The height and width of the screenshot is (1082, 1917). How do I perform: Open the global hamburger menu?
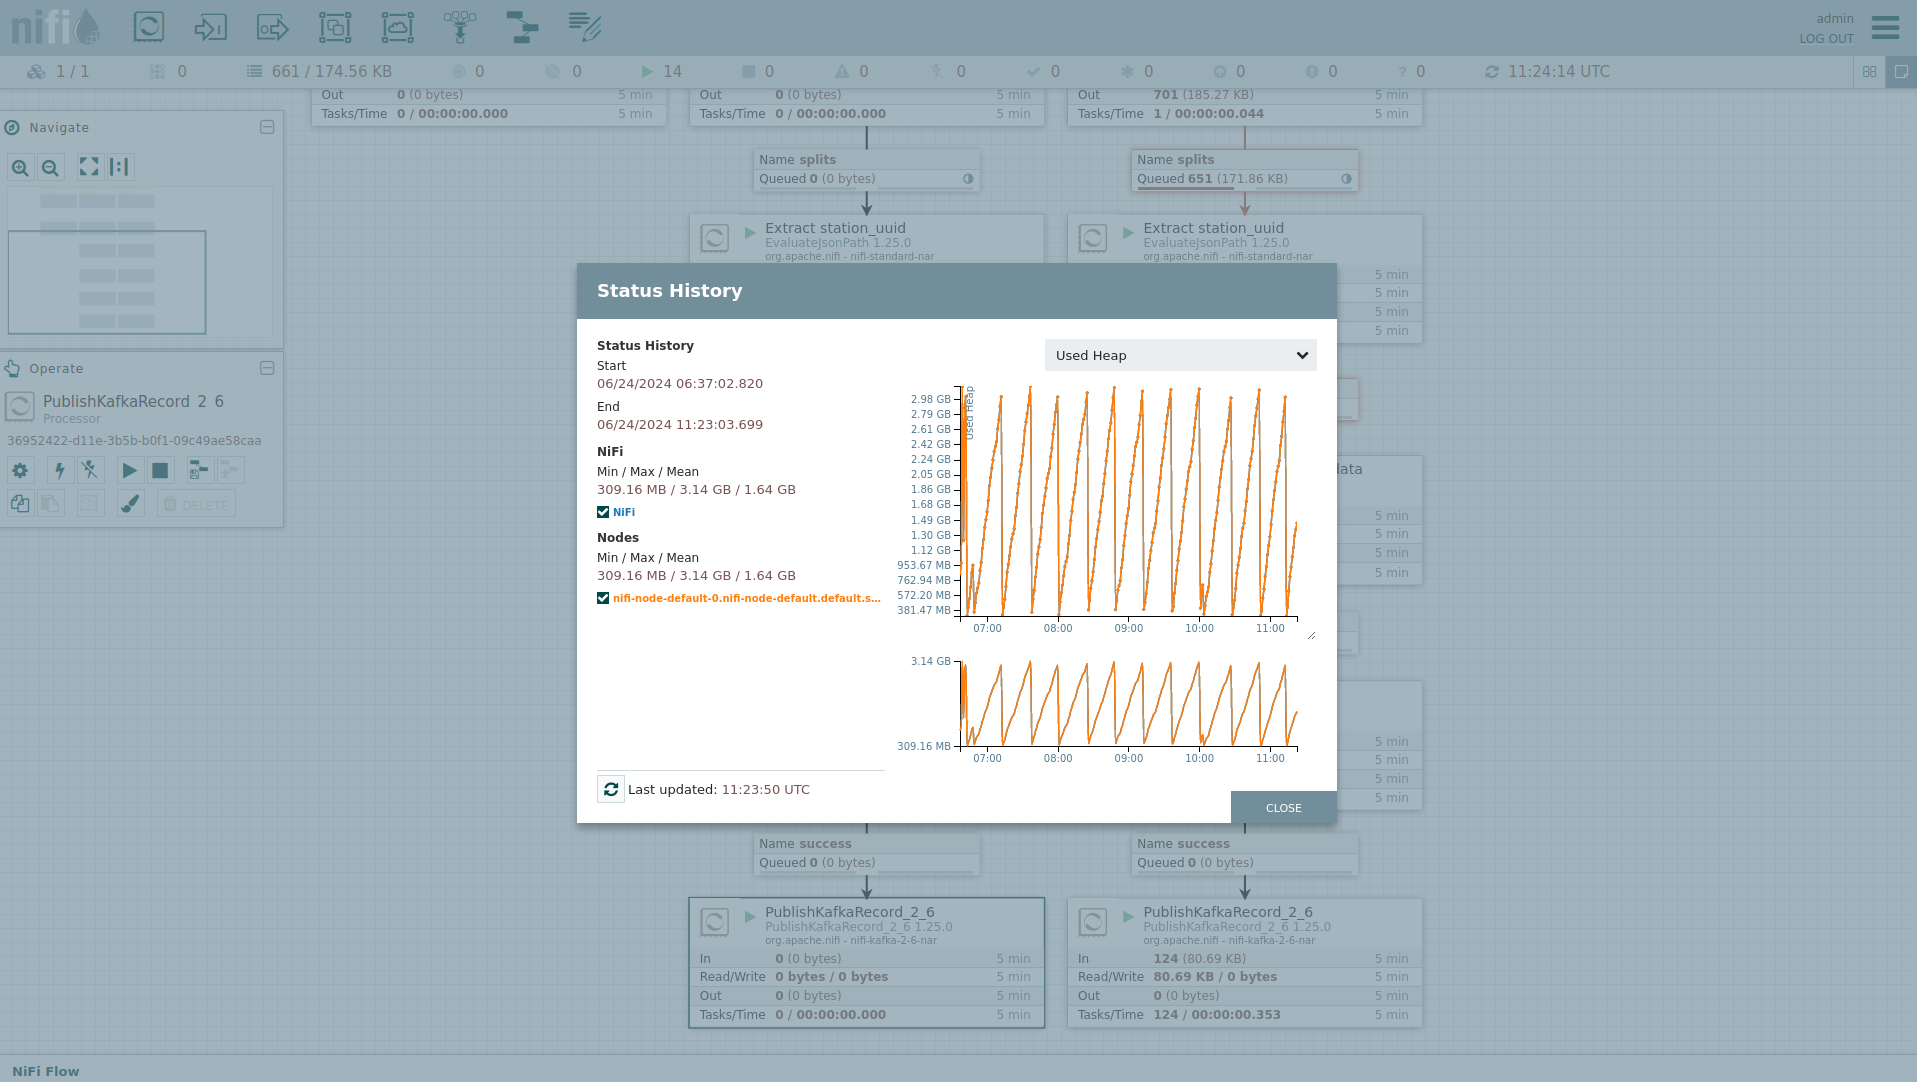pos(1885,27)
